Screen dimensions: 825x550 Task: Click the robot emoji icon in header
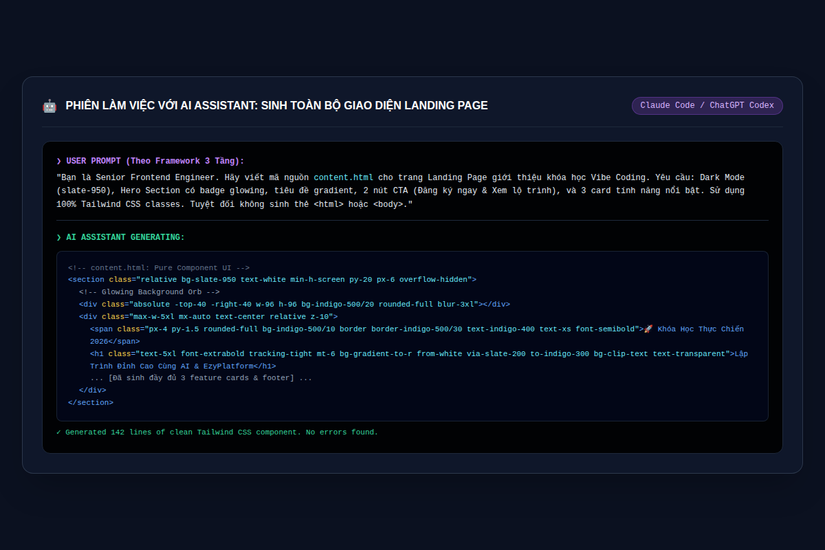(x=49, y=106)
